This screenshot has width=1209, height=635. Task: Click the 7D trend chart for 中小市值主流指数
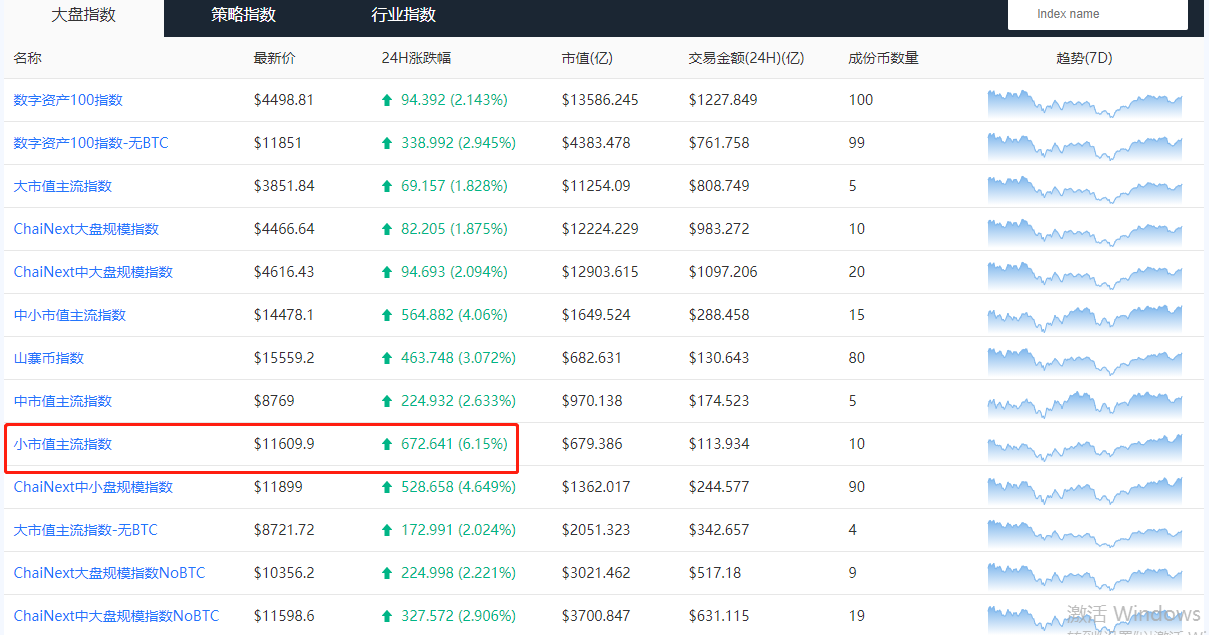(1084, 319)
